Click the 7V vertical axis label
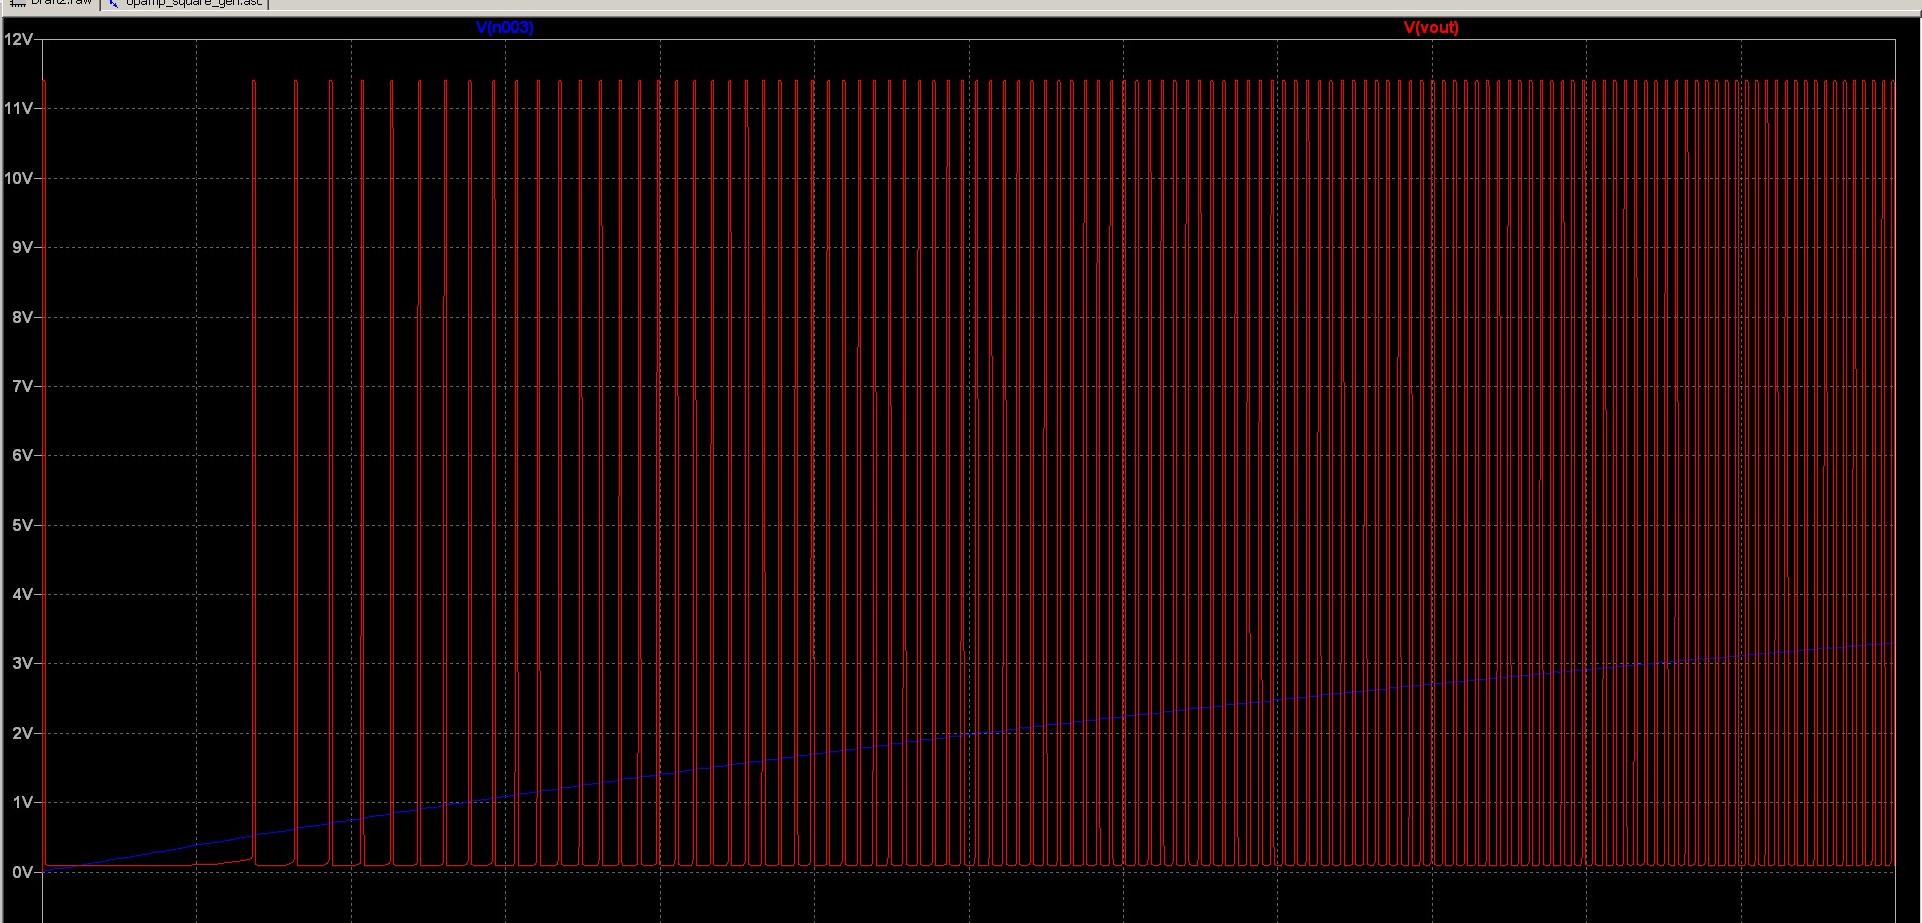Screen dimensions: 1922x923 coord(23,386)
